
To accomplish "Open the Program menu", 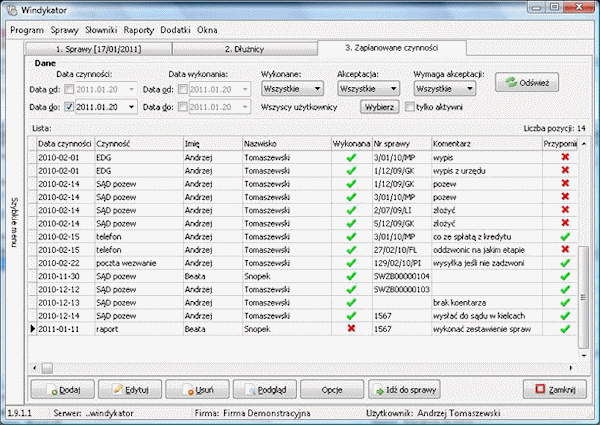I will [x=27, y=30].
